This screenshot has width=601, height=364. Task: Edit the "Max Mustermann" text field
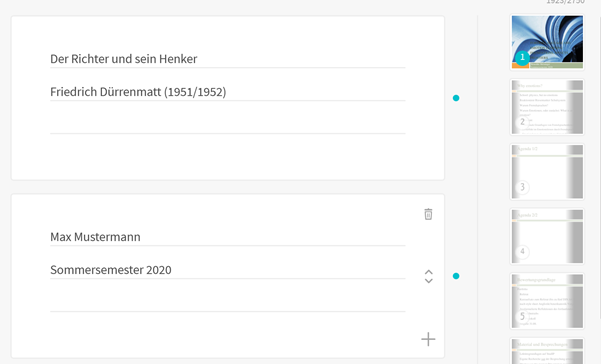[x=228, y=237]
